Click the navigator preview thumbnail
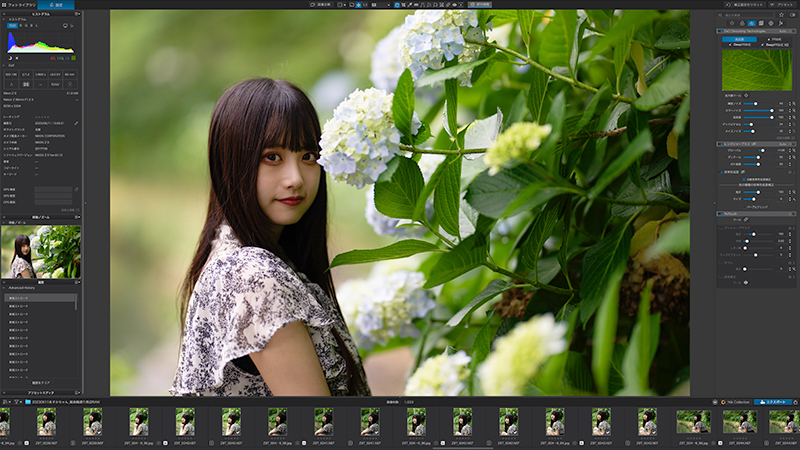 point(41,252)
